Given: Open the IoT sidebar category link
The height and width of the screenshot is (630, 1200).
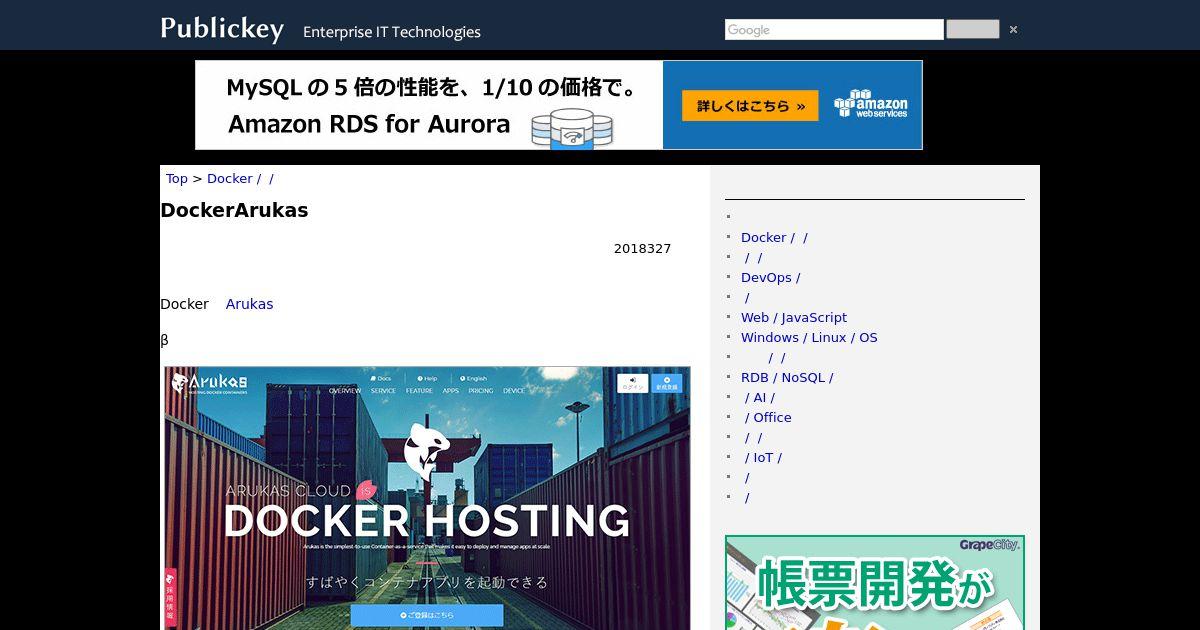Looking at the screenshot, I should pos(763,457).
